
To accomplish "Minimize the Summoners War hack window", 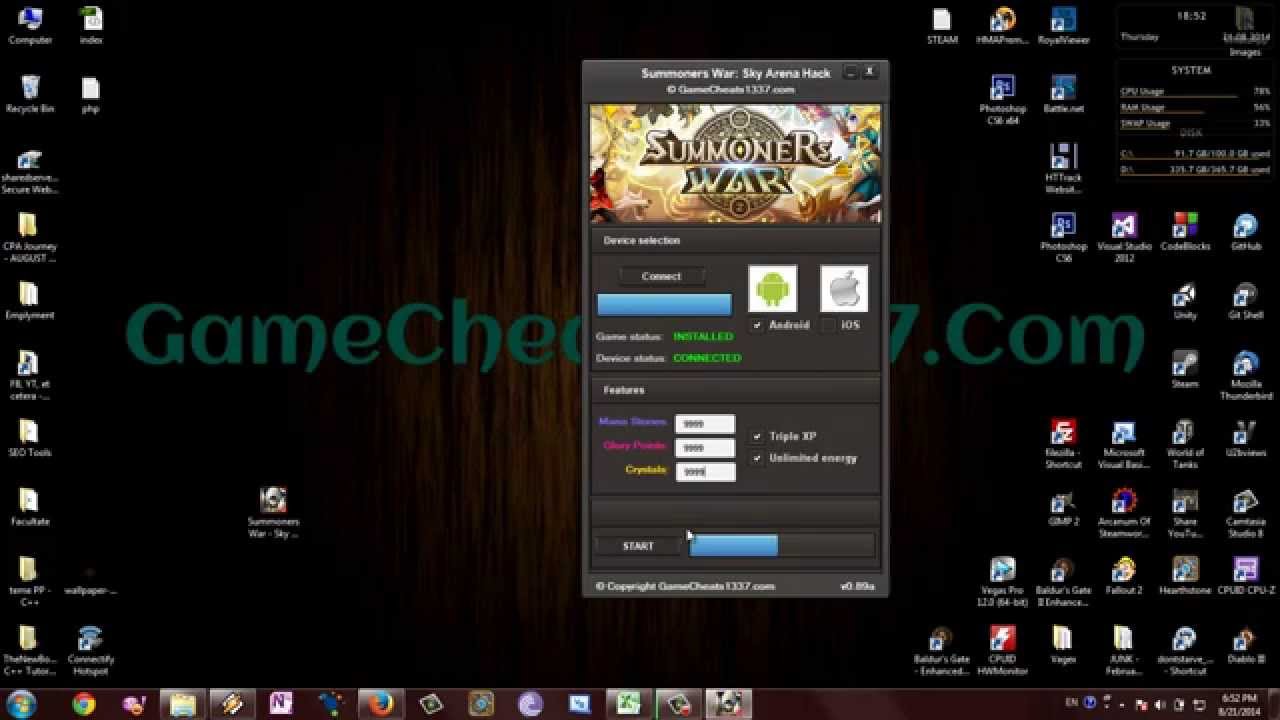I will [x=850, y=72].
